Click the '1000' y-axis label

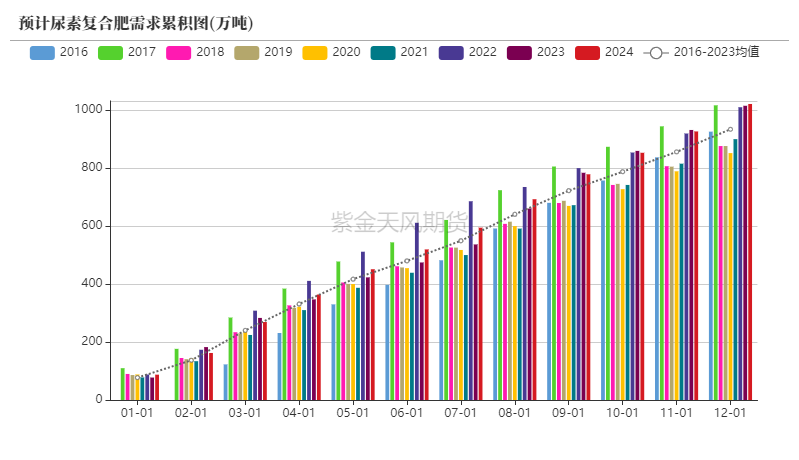[89, 110]
